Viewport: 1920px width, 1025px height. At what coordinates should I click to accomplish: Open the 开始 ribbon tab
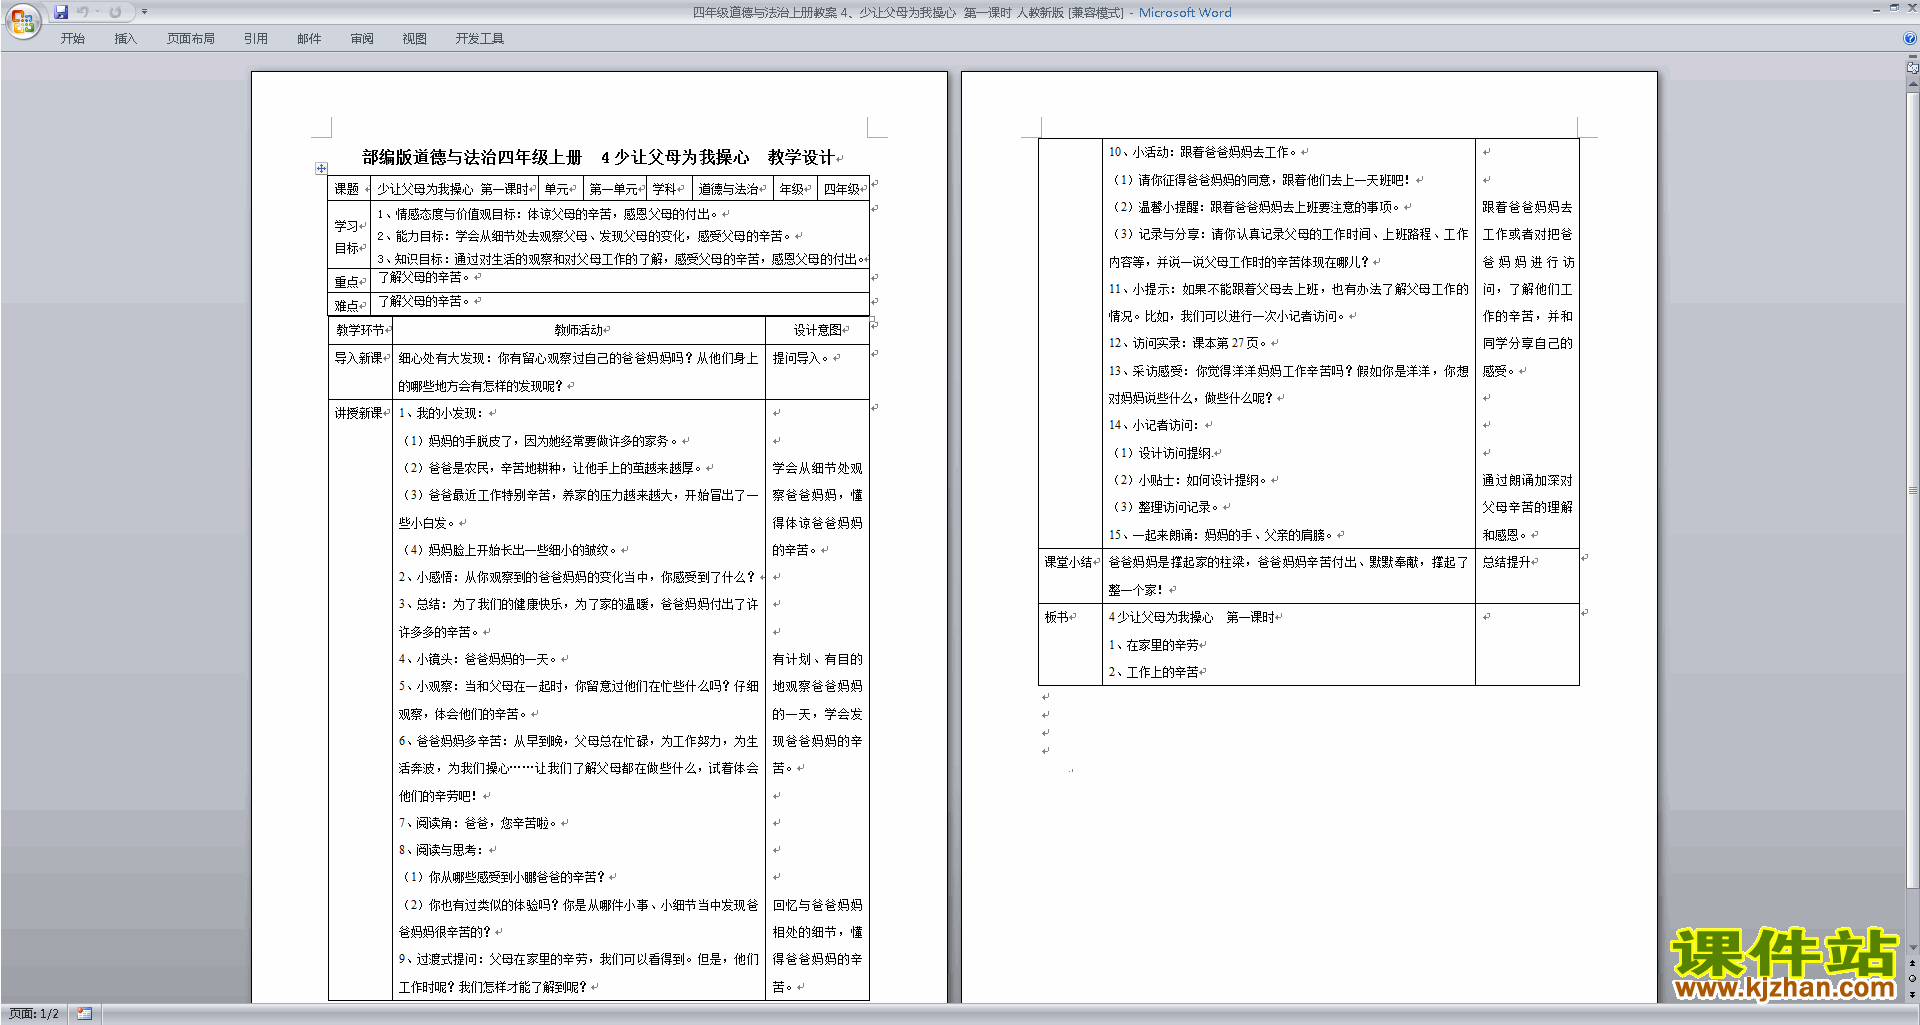[x=72, y=39]
